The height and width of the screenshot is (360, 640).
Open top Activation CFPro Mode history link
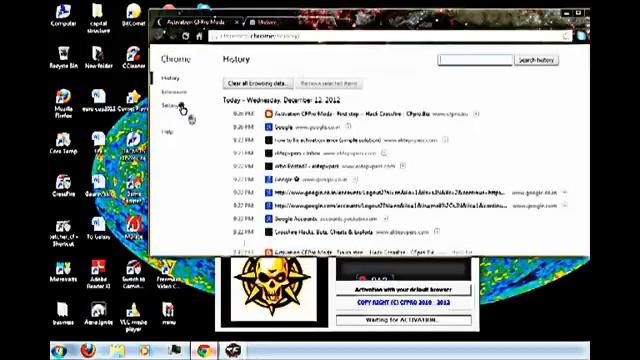pos(352,114)
